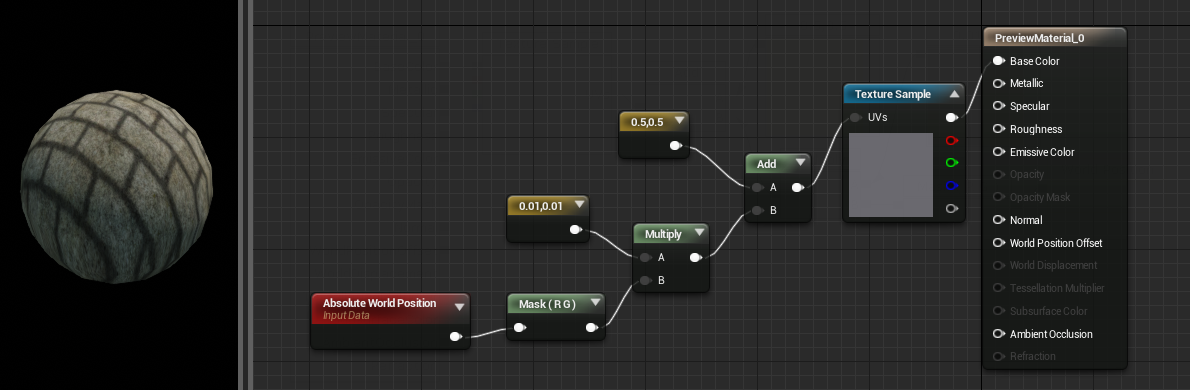Viewport: 1190px width, 390px height.
Task: Click the disabled World Displacement pin
Action: click(x=999, y=266)
